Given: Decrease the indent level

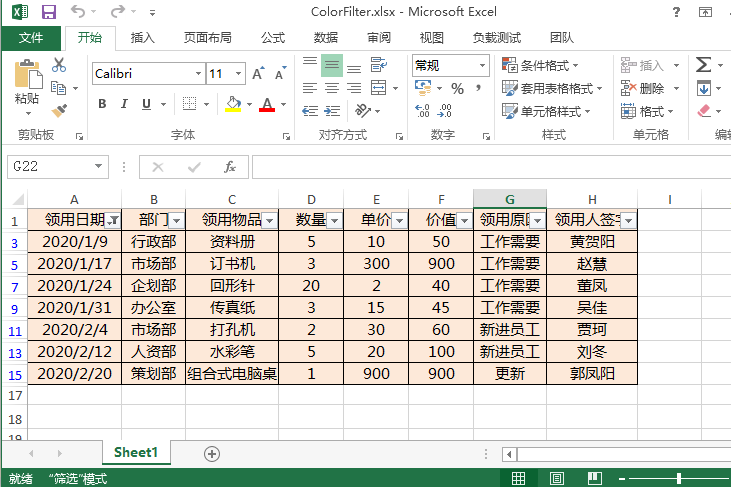Looking at the screenshot, I should [x=310, y=111].
